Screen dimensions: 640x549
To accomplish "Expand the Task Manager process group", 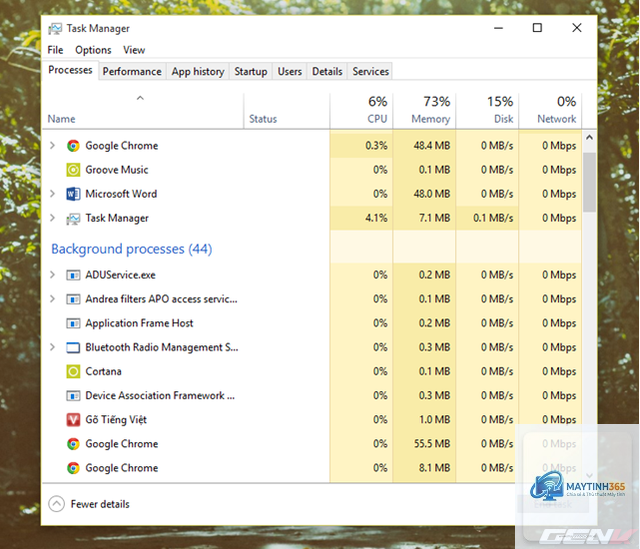I will (x=52, y=218).
